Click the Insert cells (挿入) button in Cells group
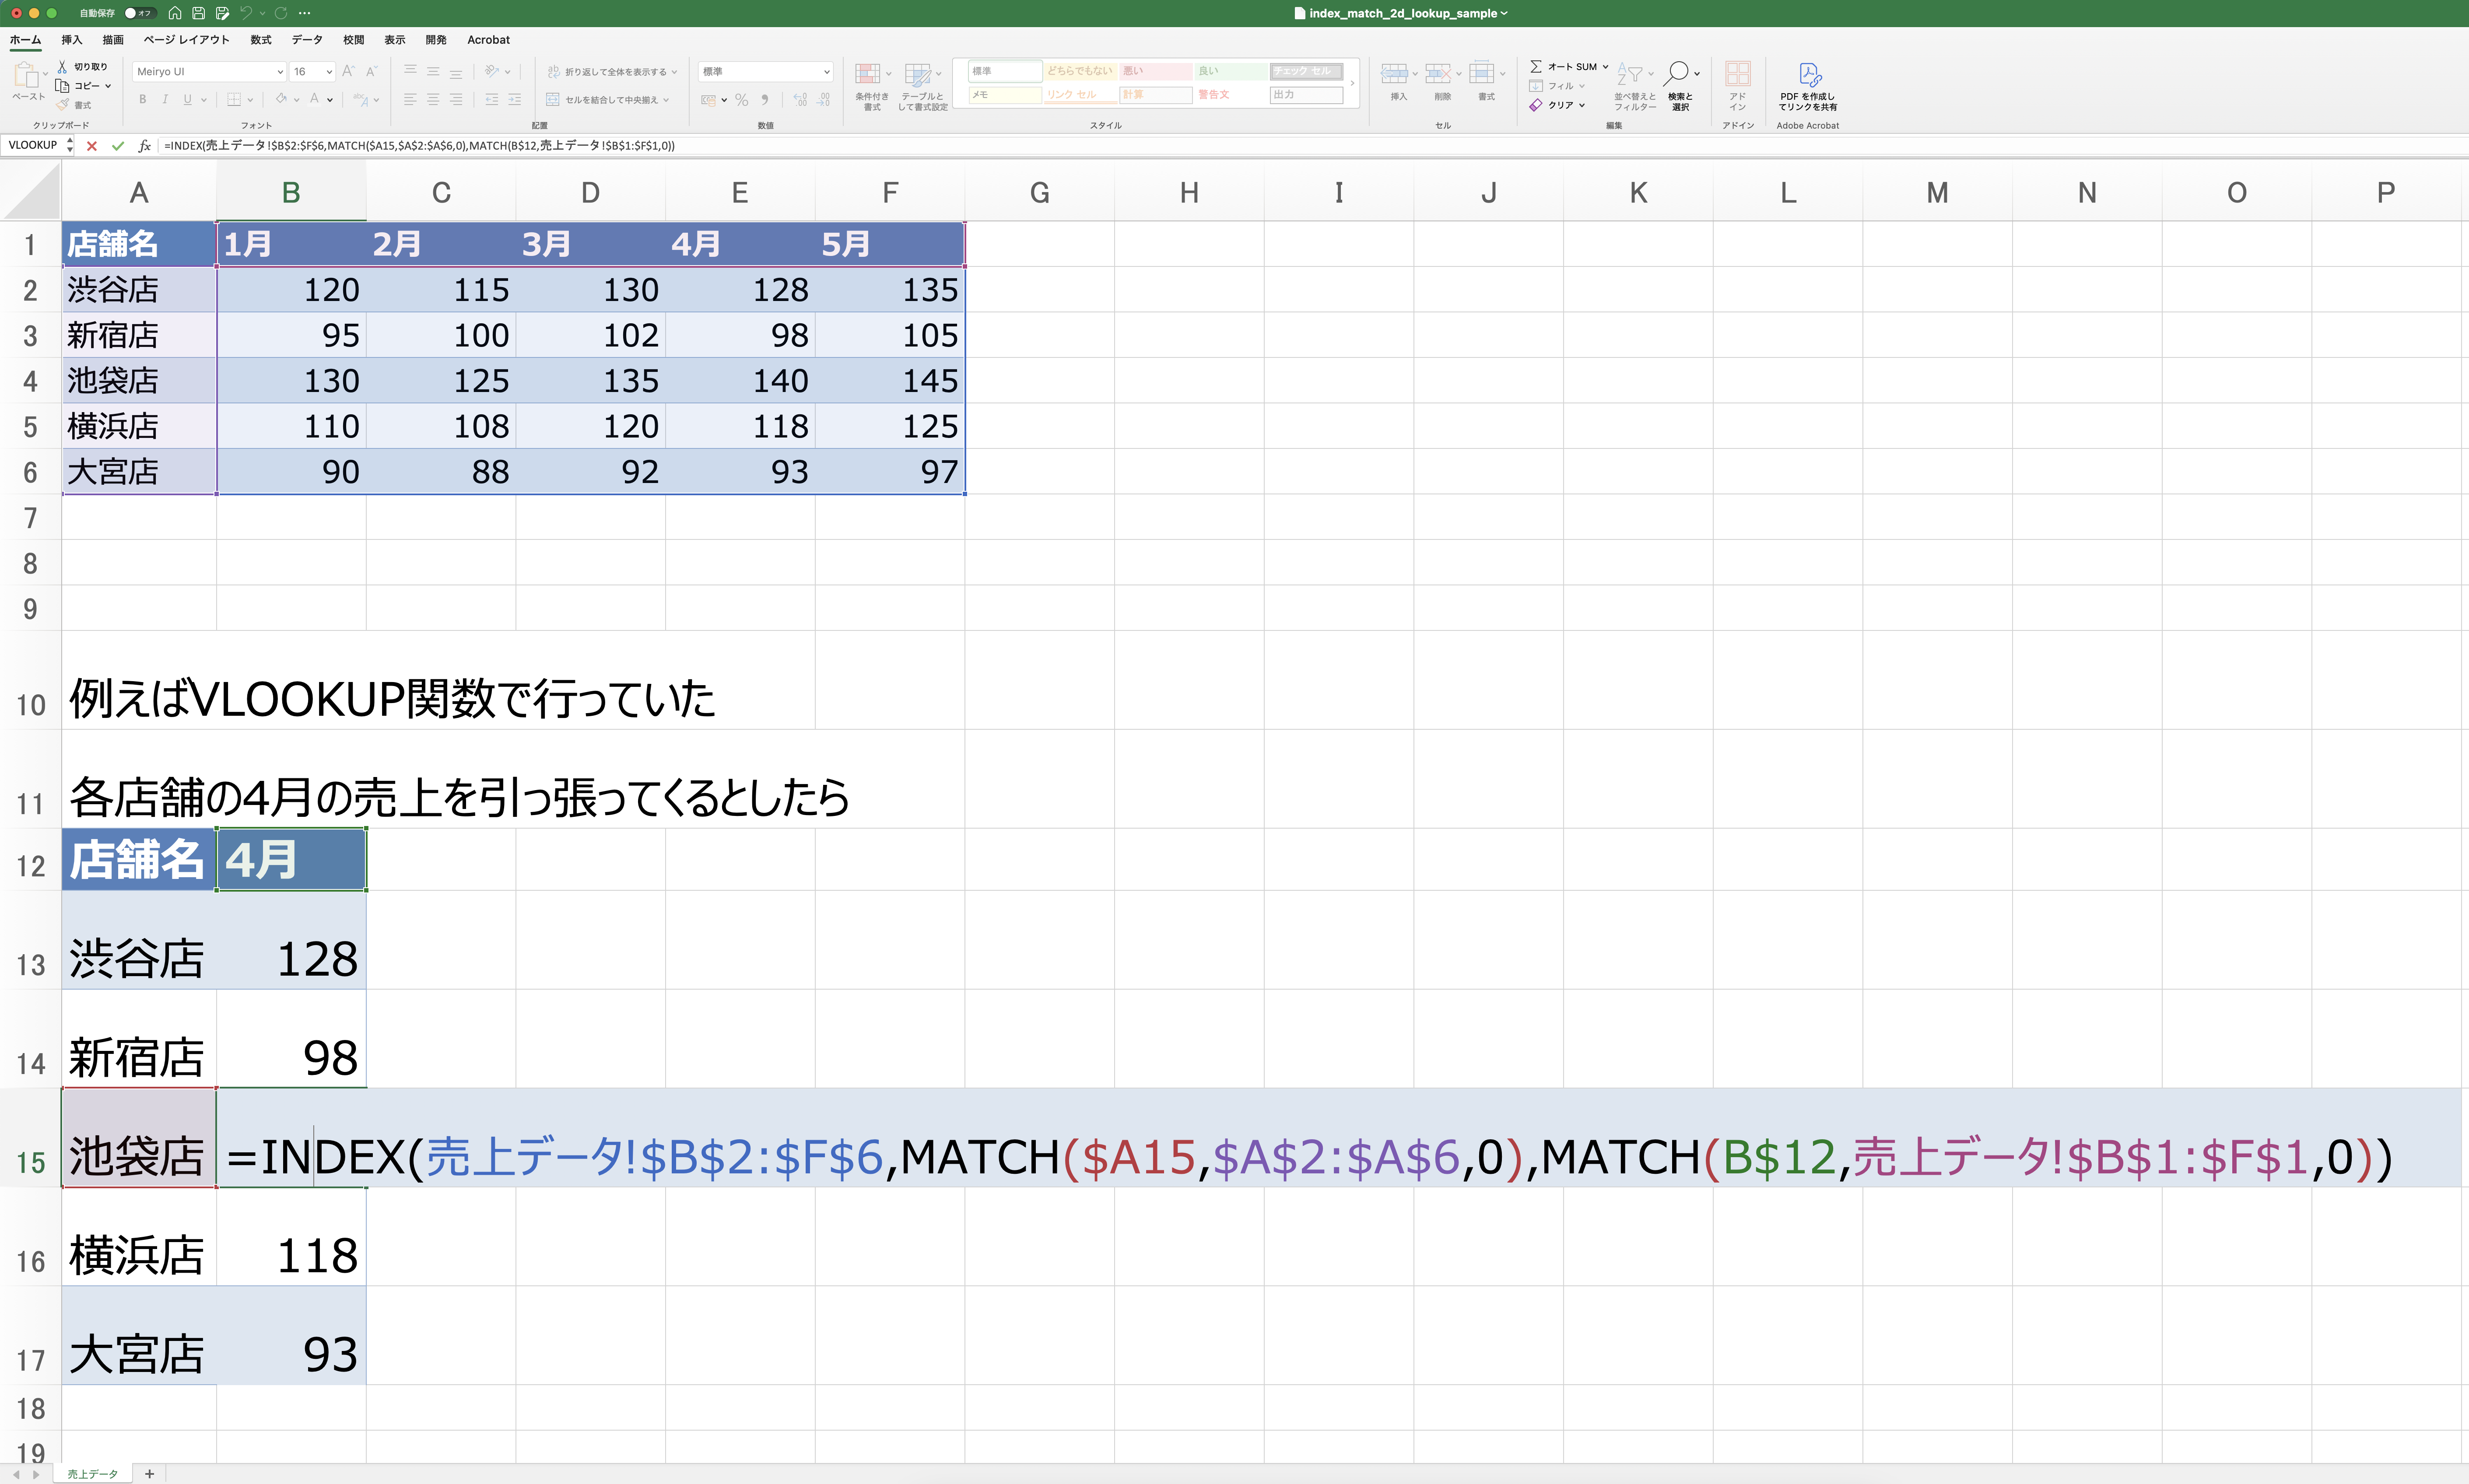 click(x=1398, y=82)
